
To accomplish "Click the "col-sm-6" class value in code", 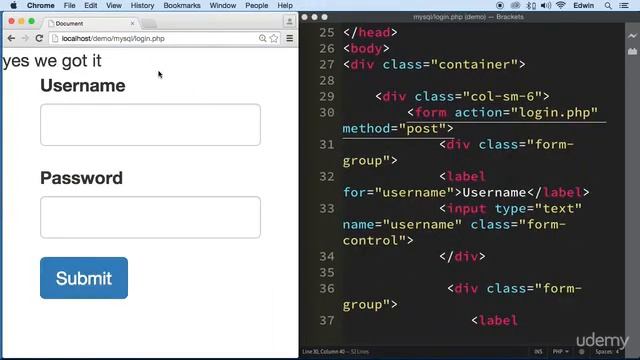I will point(502,96).
